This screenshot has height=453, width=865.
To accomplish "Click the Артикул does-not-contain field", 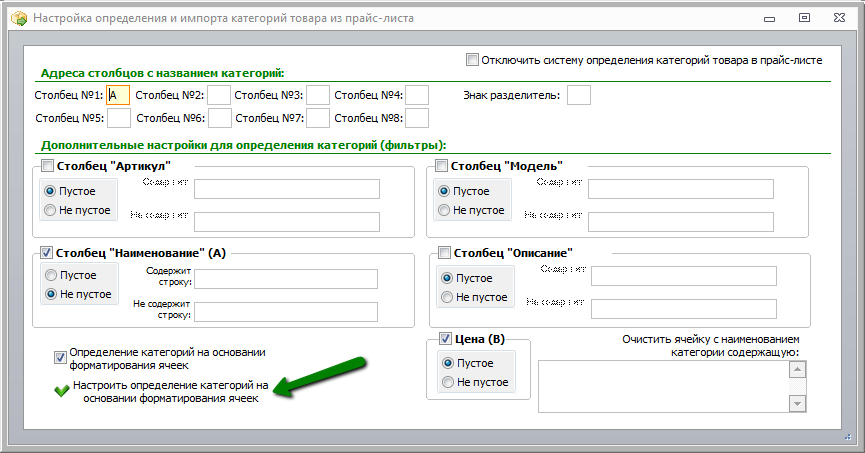I will point(287,222).
